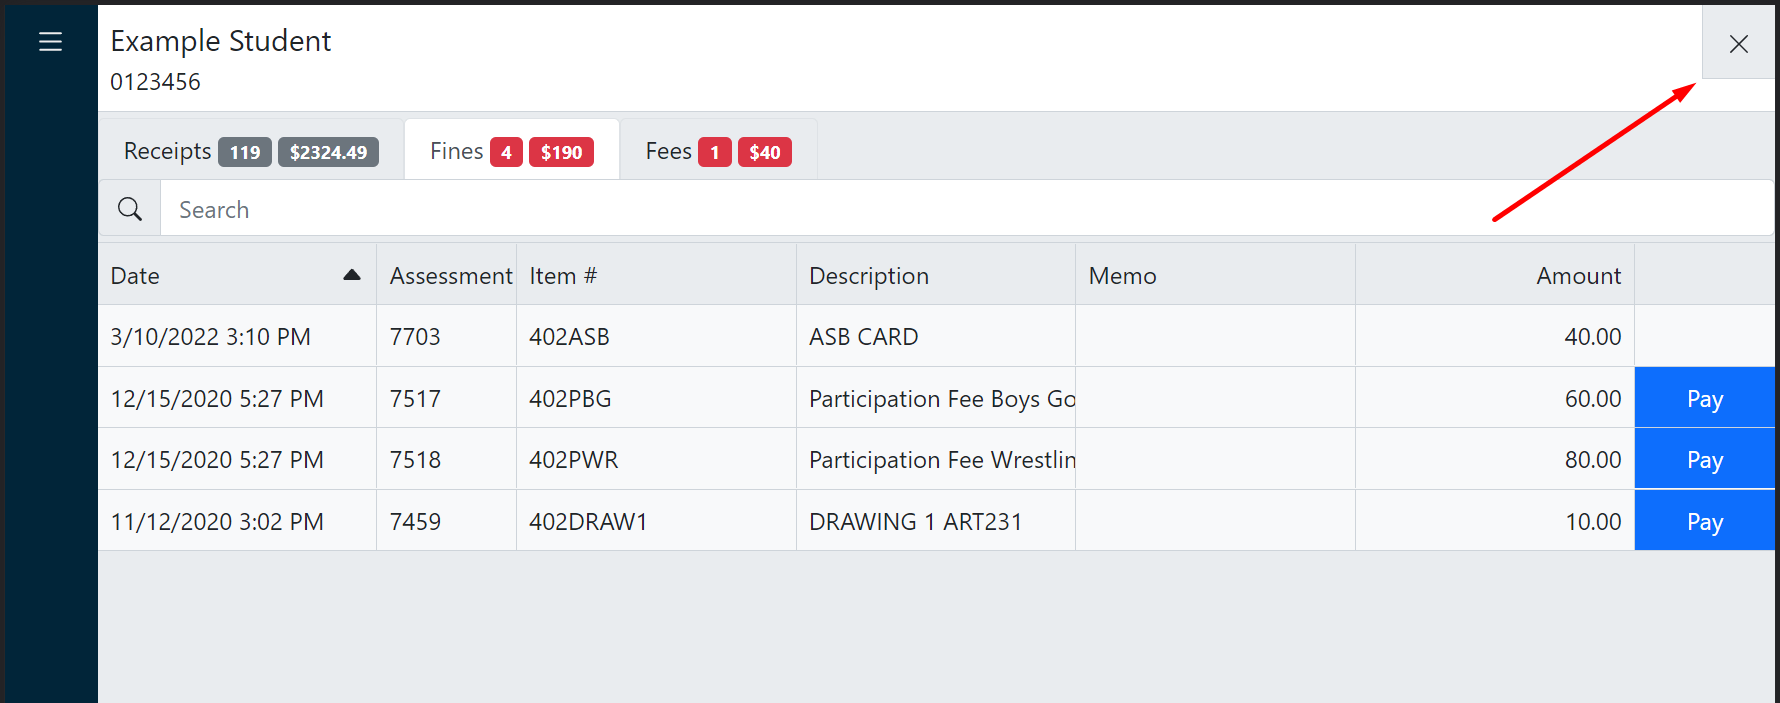Select assessment number 7459
This screenshot has width=1780, height=703.
pos(446,521)
